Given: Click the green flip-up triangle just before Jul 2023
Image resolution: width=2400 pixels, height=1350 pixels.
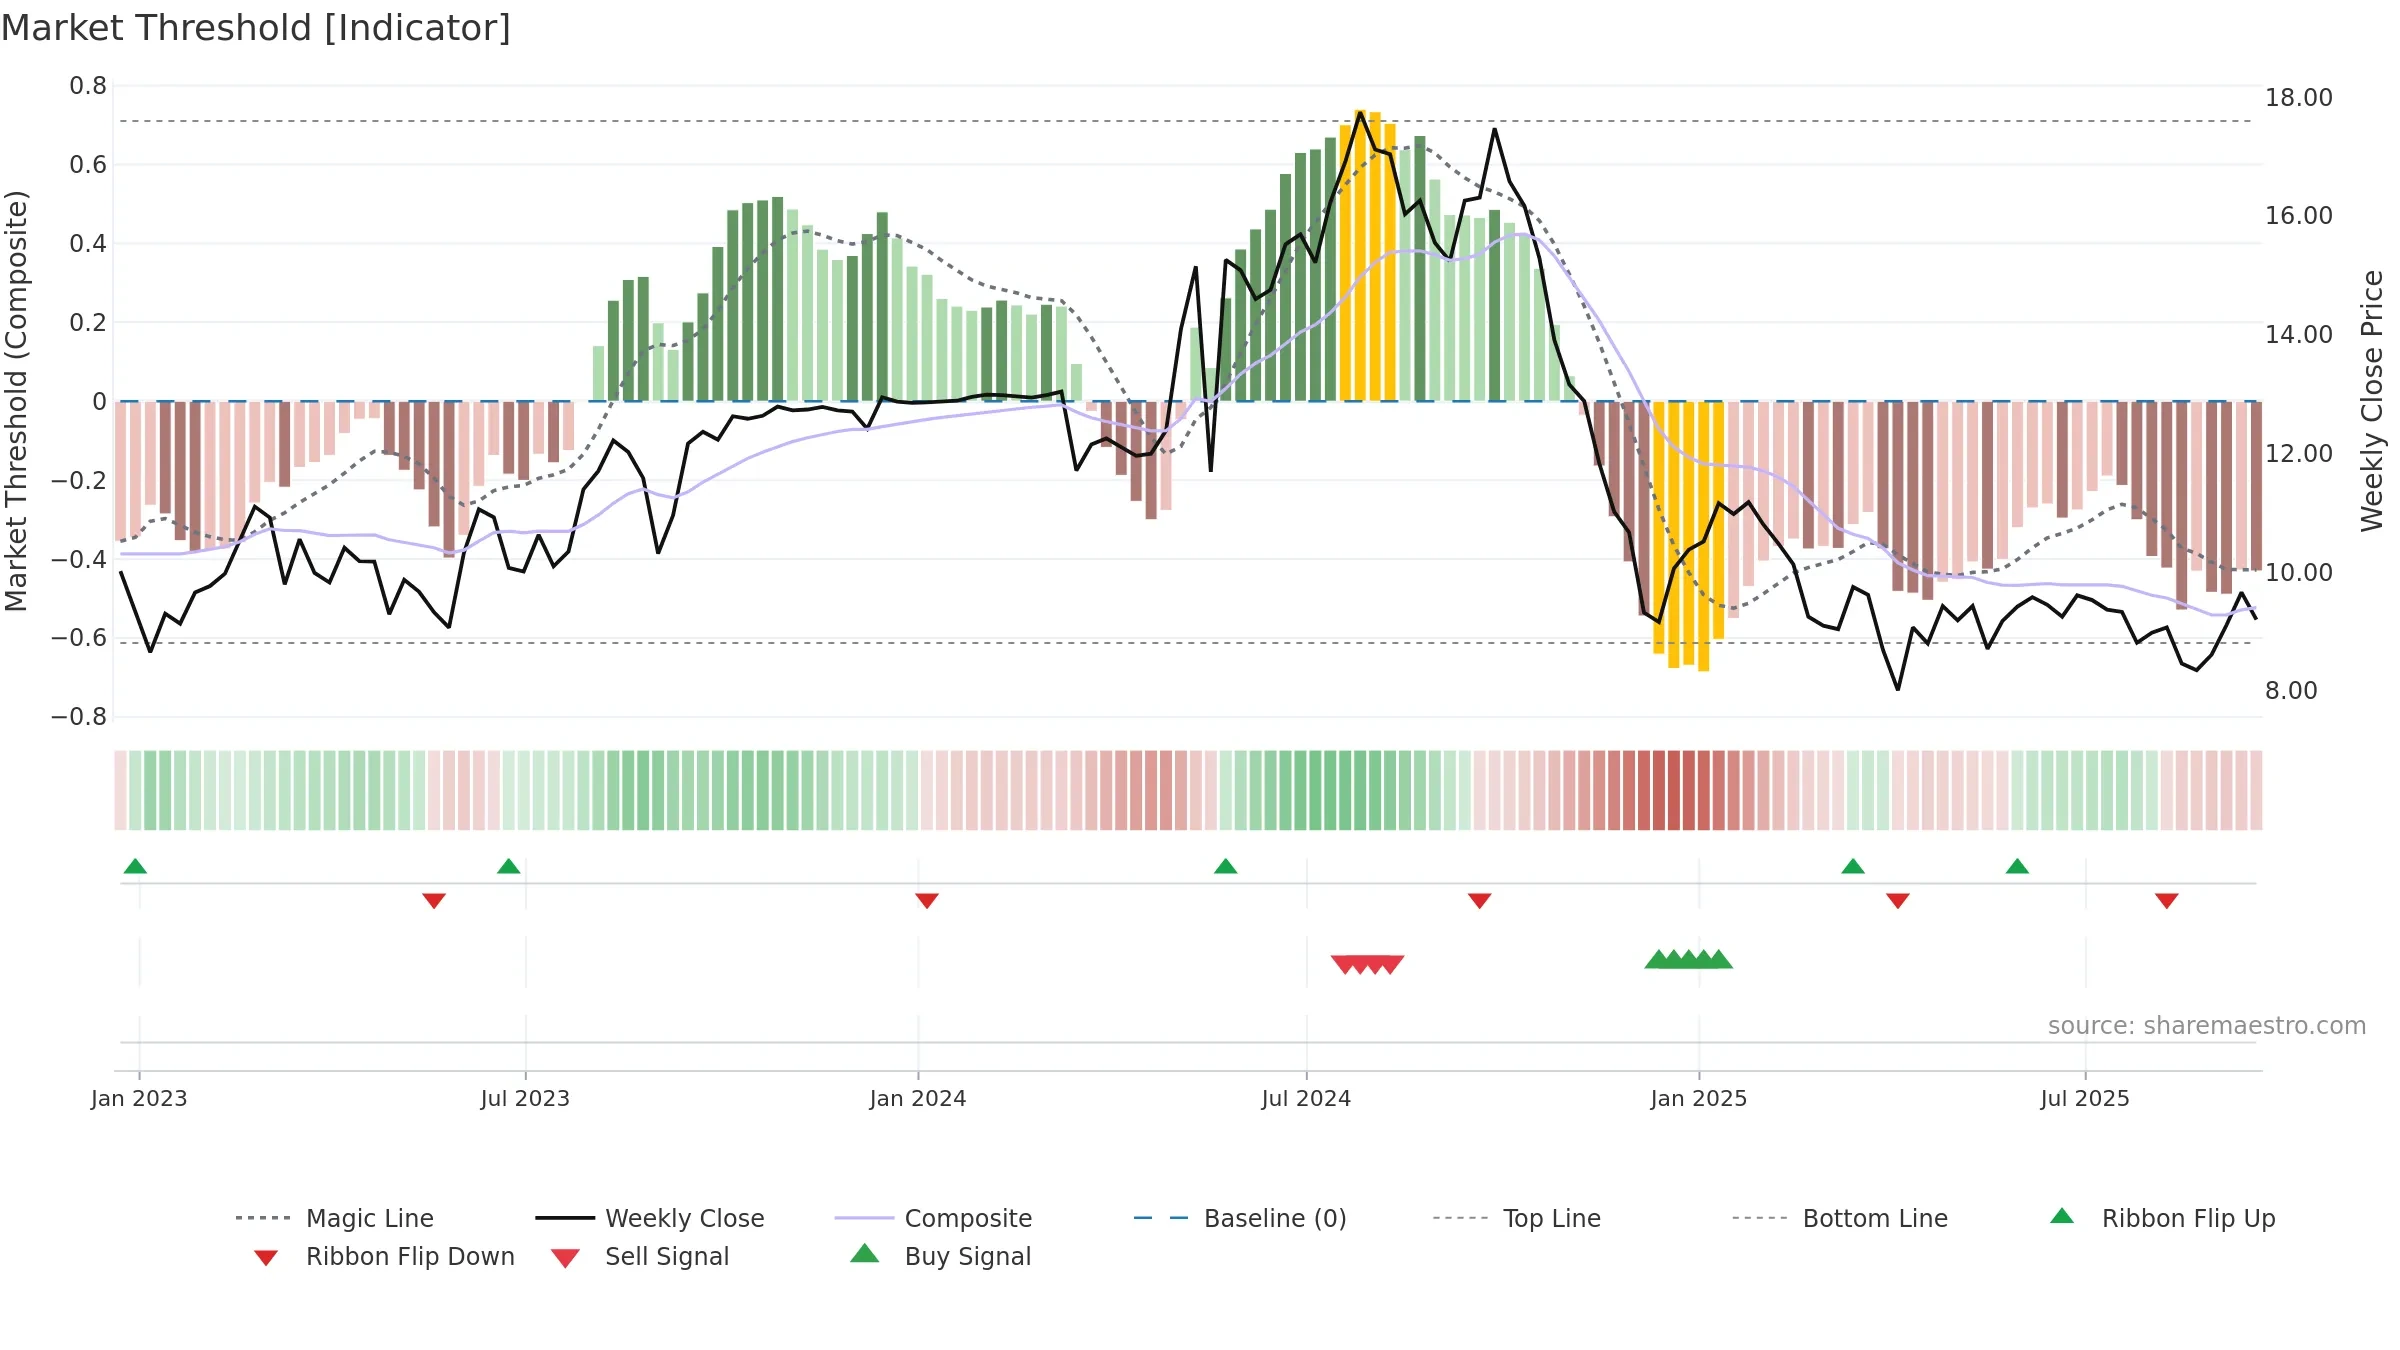Looking at the screenshot, I should click(508, 866).
